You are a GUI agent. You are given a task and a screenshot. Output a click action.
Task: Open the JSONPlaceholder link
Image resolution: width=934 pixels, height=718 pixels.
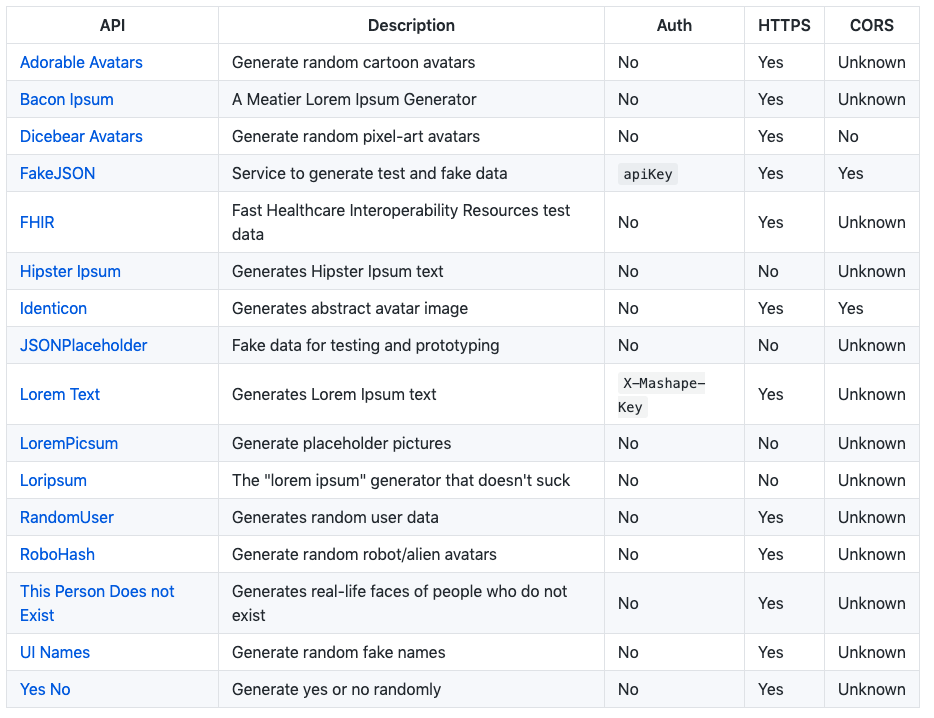[83, 345]
